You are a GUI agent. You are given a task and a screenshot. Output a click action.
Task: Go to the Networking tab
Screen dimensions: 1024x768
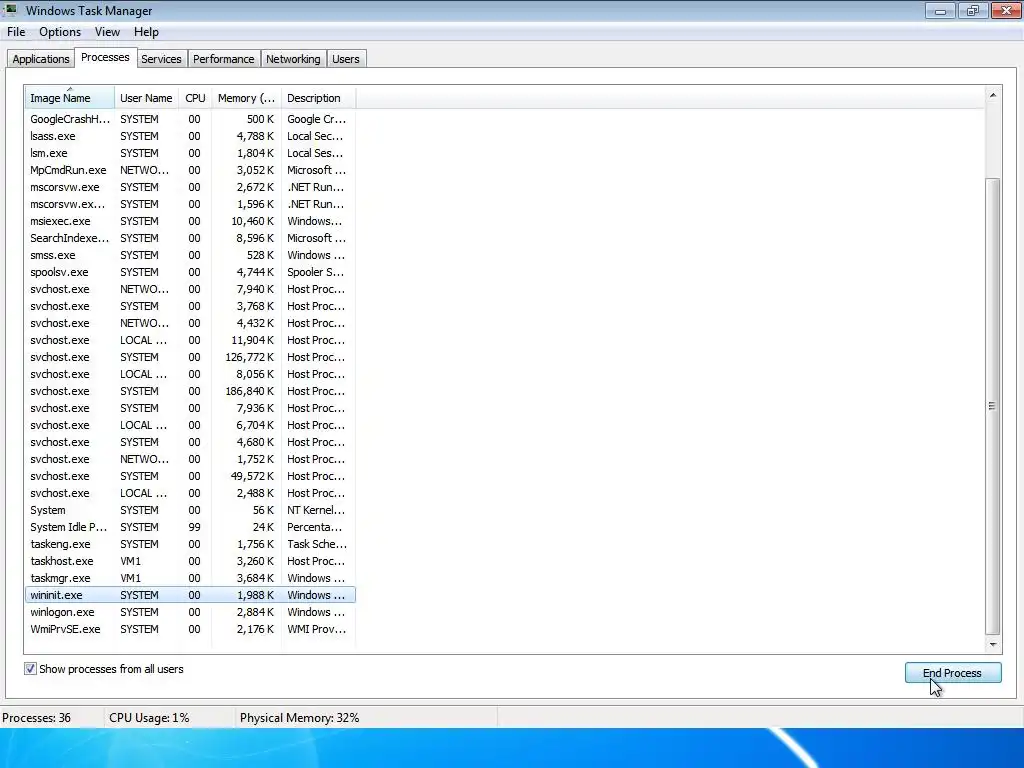(293, 59)
